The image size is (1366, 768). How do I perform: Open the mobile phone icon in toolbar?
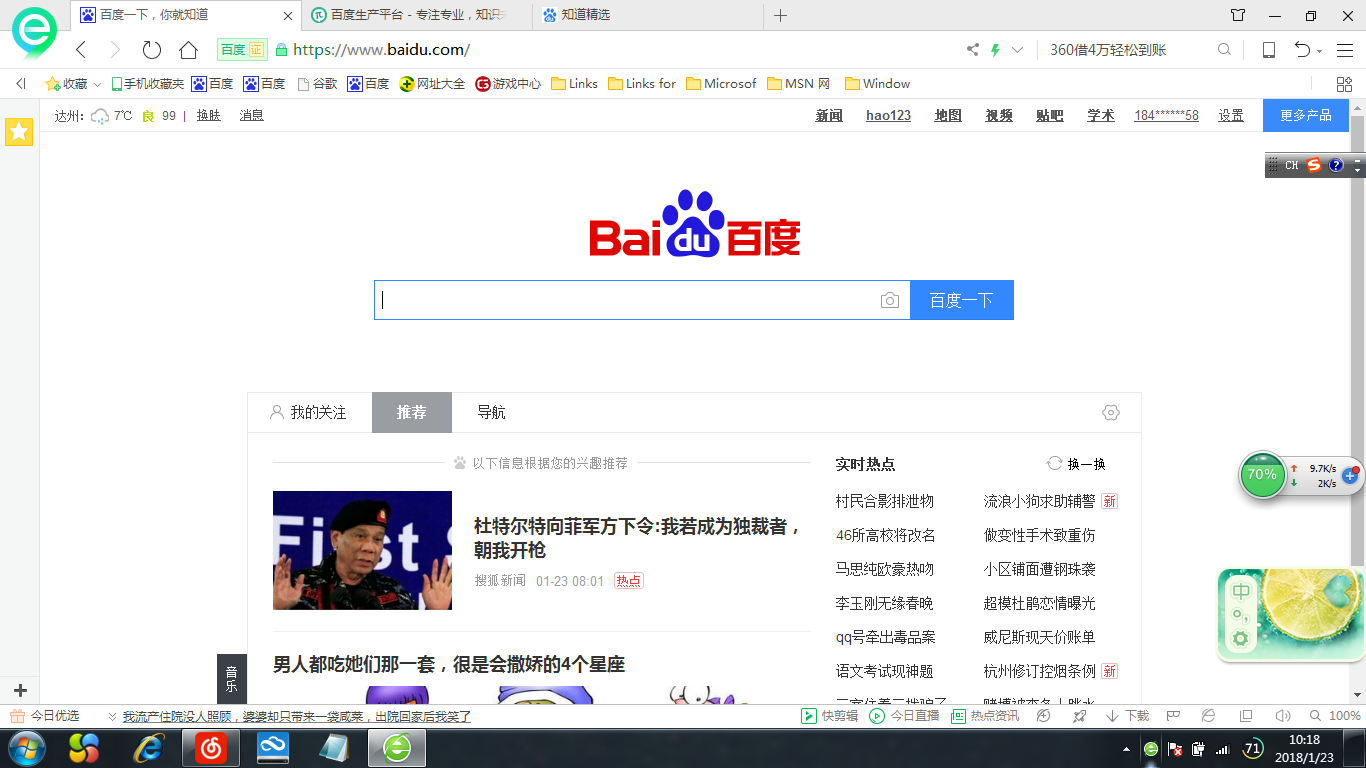1269,50
